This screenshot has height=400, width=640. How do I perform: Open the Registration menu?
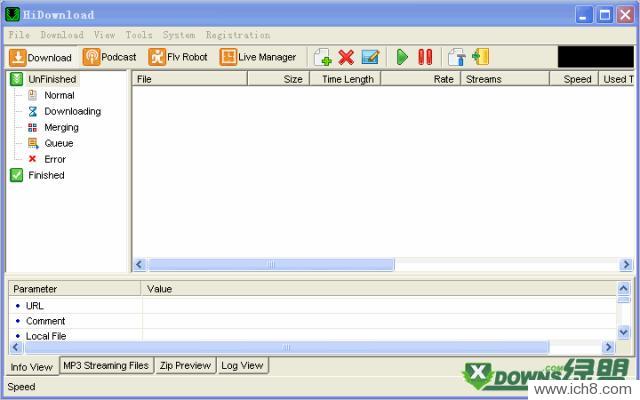click(x=238, y=35)
